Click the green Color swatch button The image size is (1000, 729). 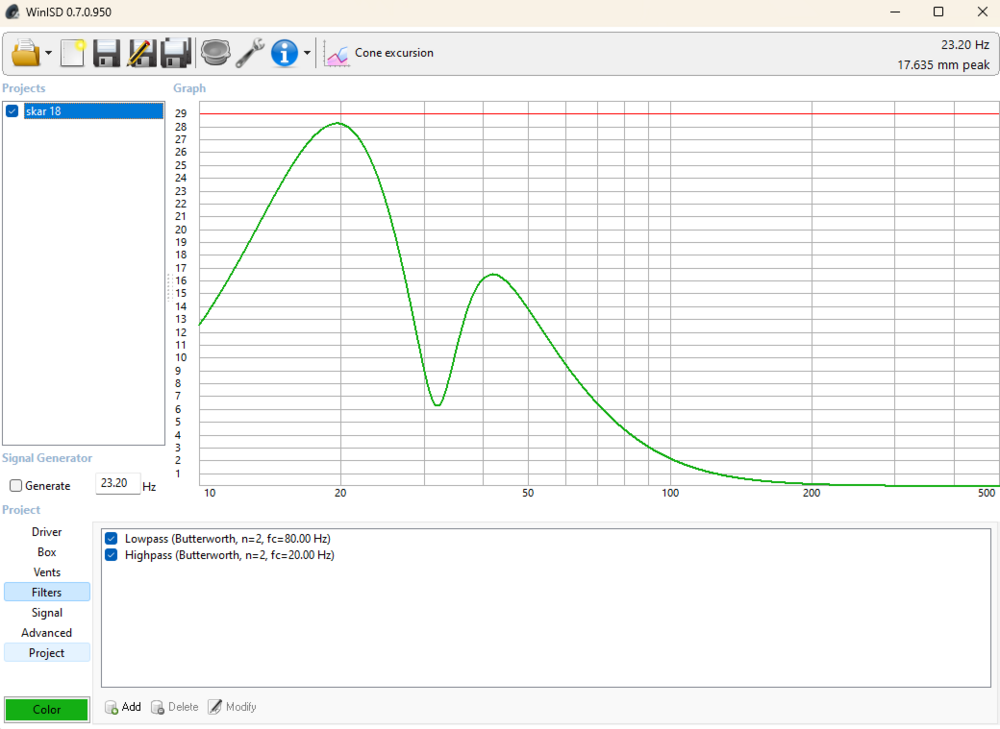tap(47, 709)
